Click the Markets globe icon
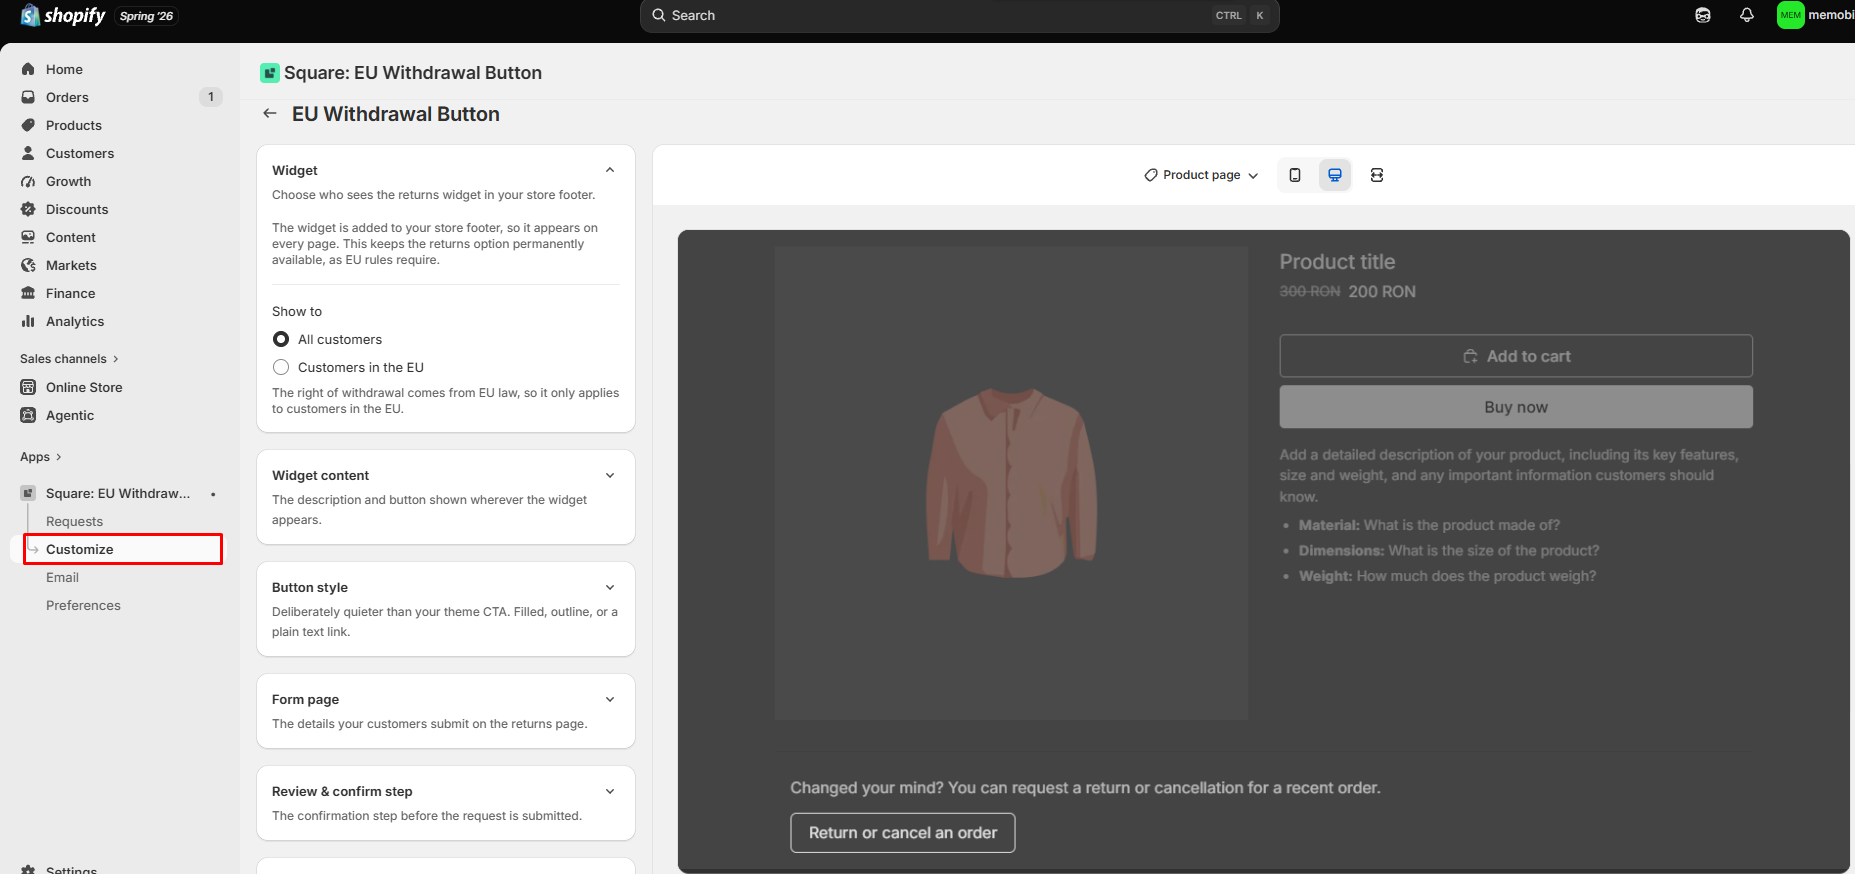Viewport: 1855px width, 874px height. 28,265
